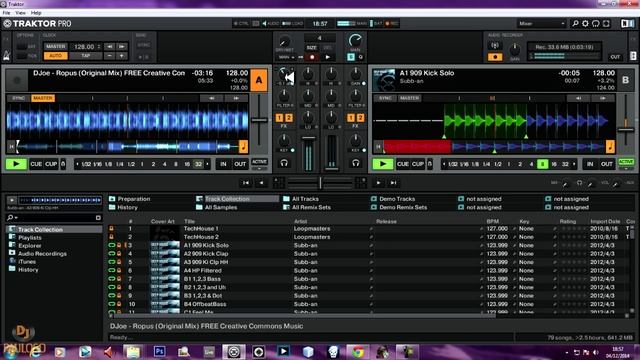Skip to start of Deck B stripe
The height and width of the screenshot is (360, 640).
(378, 146)
